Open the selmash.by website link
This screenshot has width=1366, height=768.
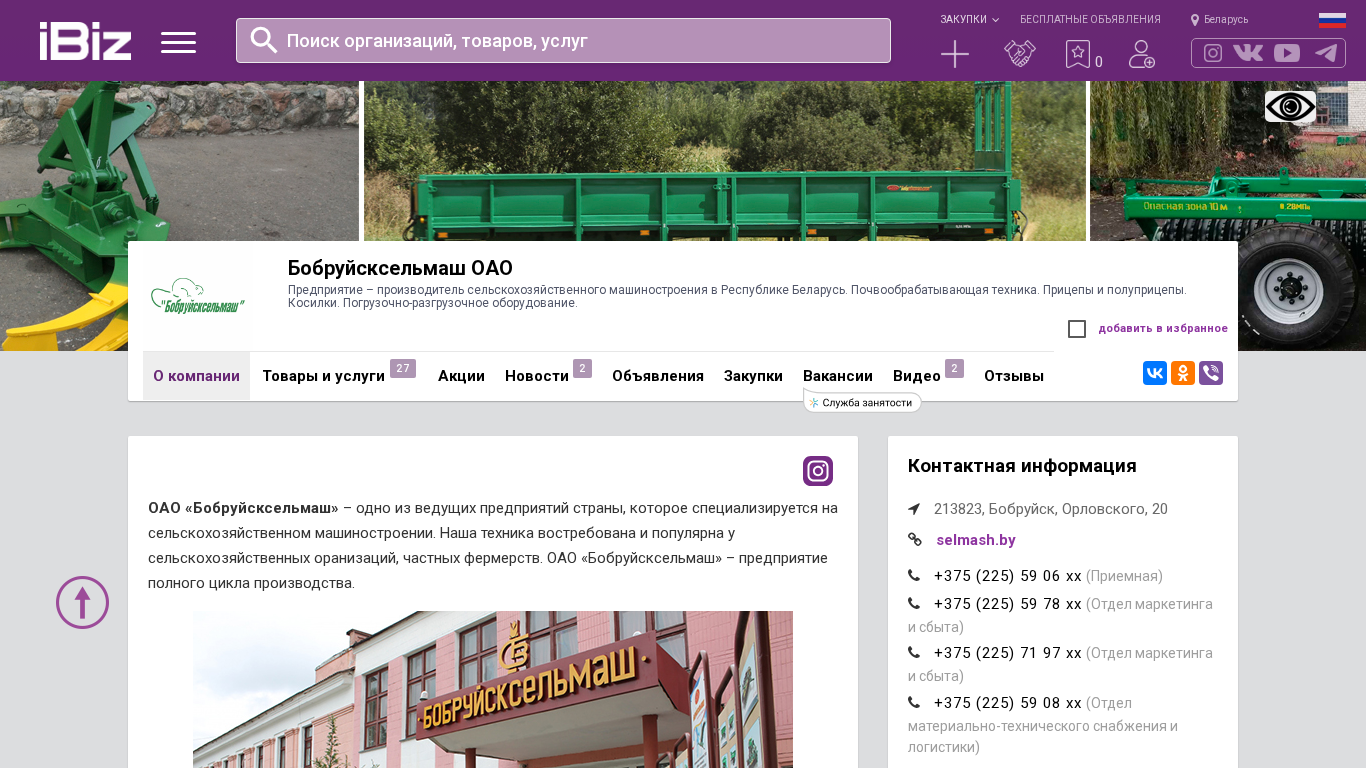click(x=976, y=540)
